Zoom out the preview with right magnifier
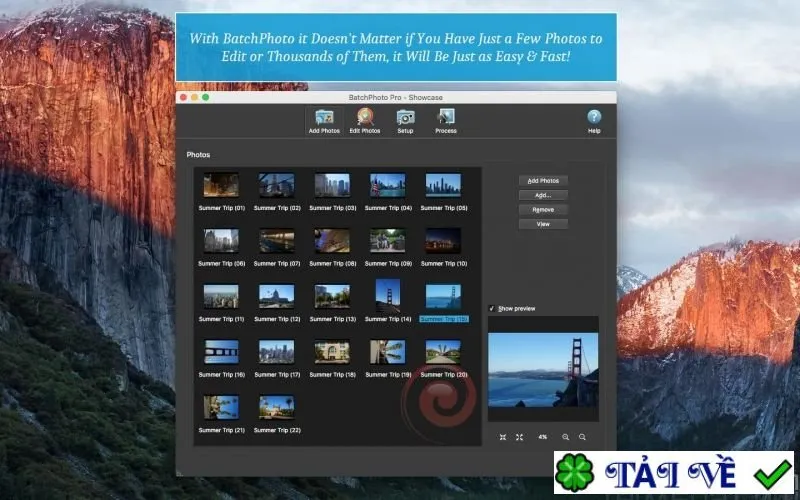 pyautogui.click(x=582, y=437)
